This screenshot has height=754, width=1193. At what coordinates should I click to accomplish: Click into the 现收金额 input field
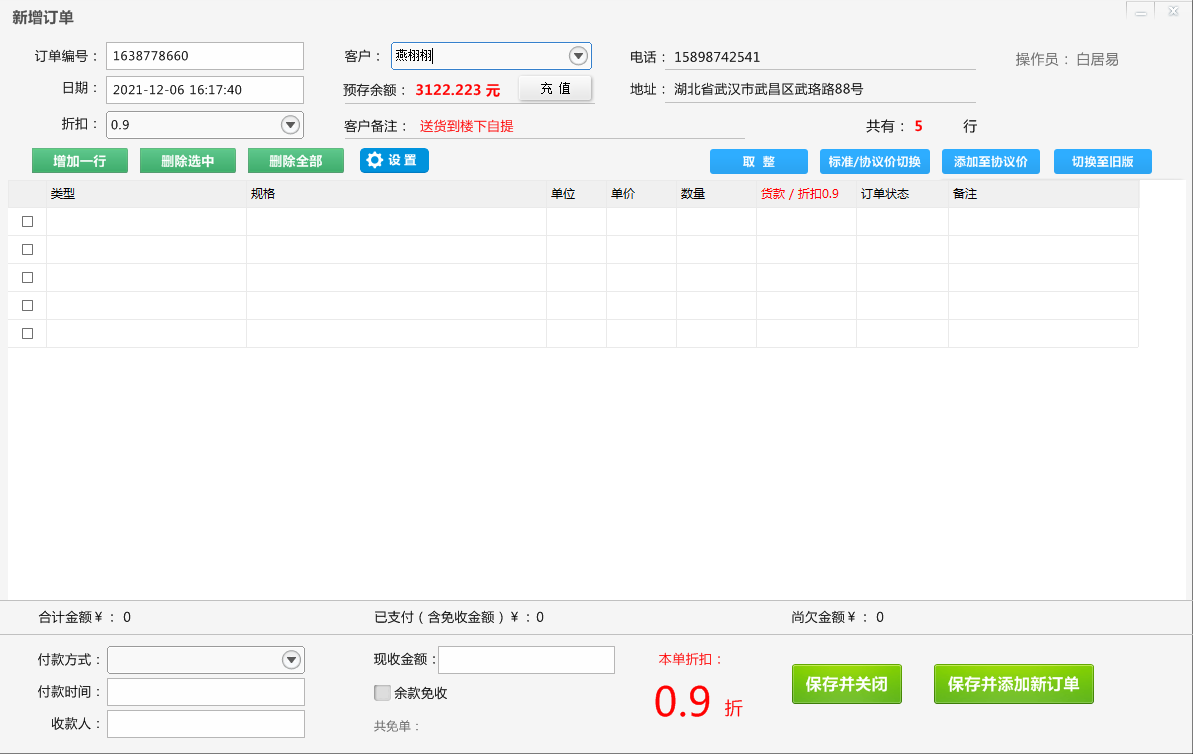pos(526,660)
